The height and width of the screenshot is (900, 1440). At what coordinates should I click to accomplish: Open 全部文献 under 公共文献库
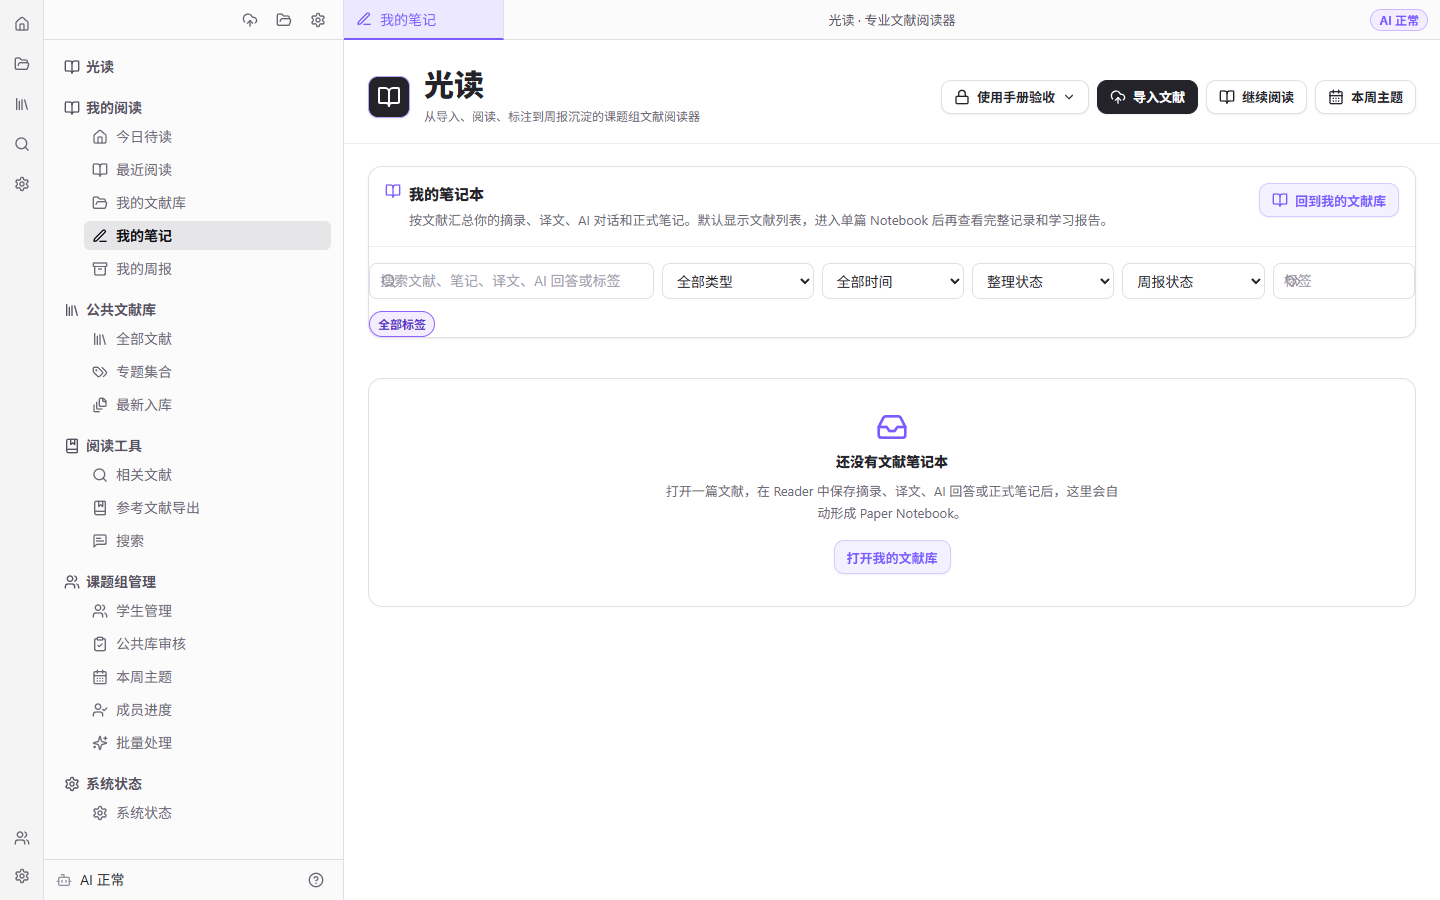(207, 339)
